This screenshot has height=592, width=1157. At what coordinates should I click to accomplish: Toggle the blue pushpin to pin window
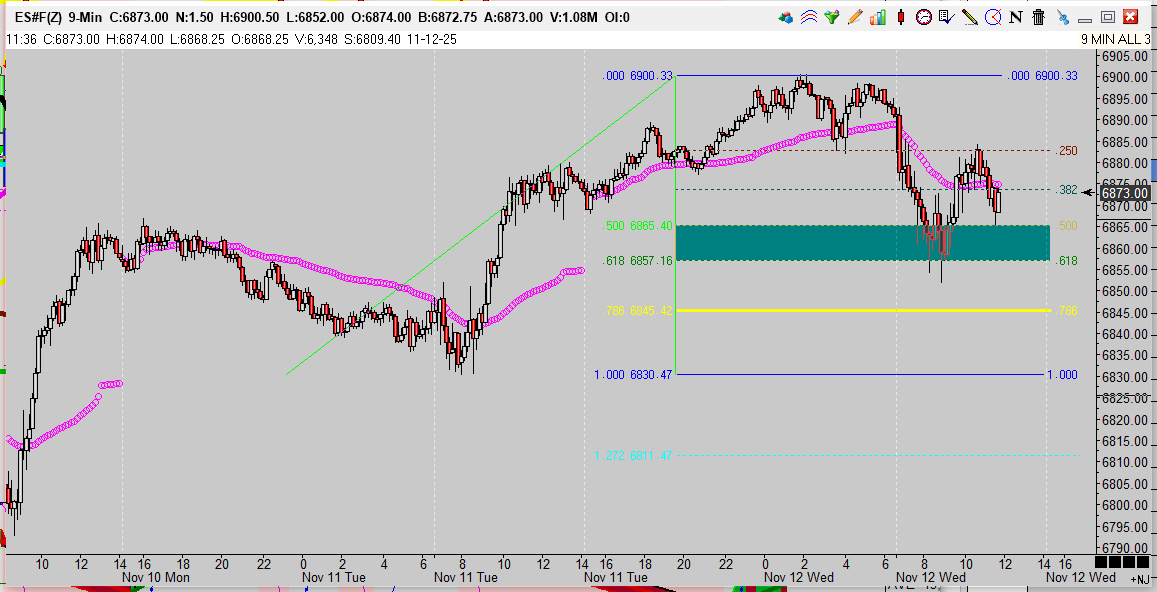point(1061,17)
